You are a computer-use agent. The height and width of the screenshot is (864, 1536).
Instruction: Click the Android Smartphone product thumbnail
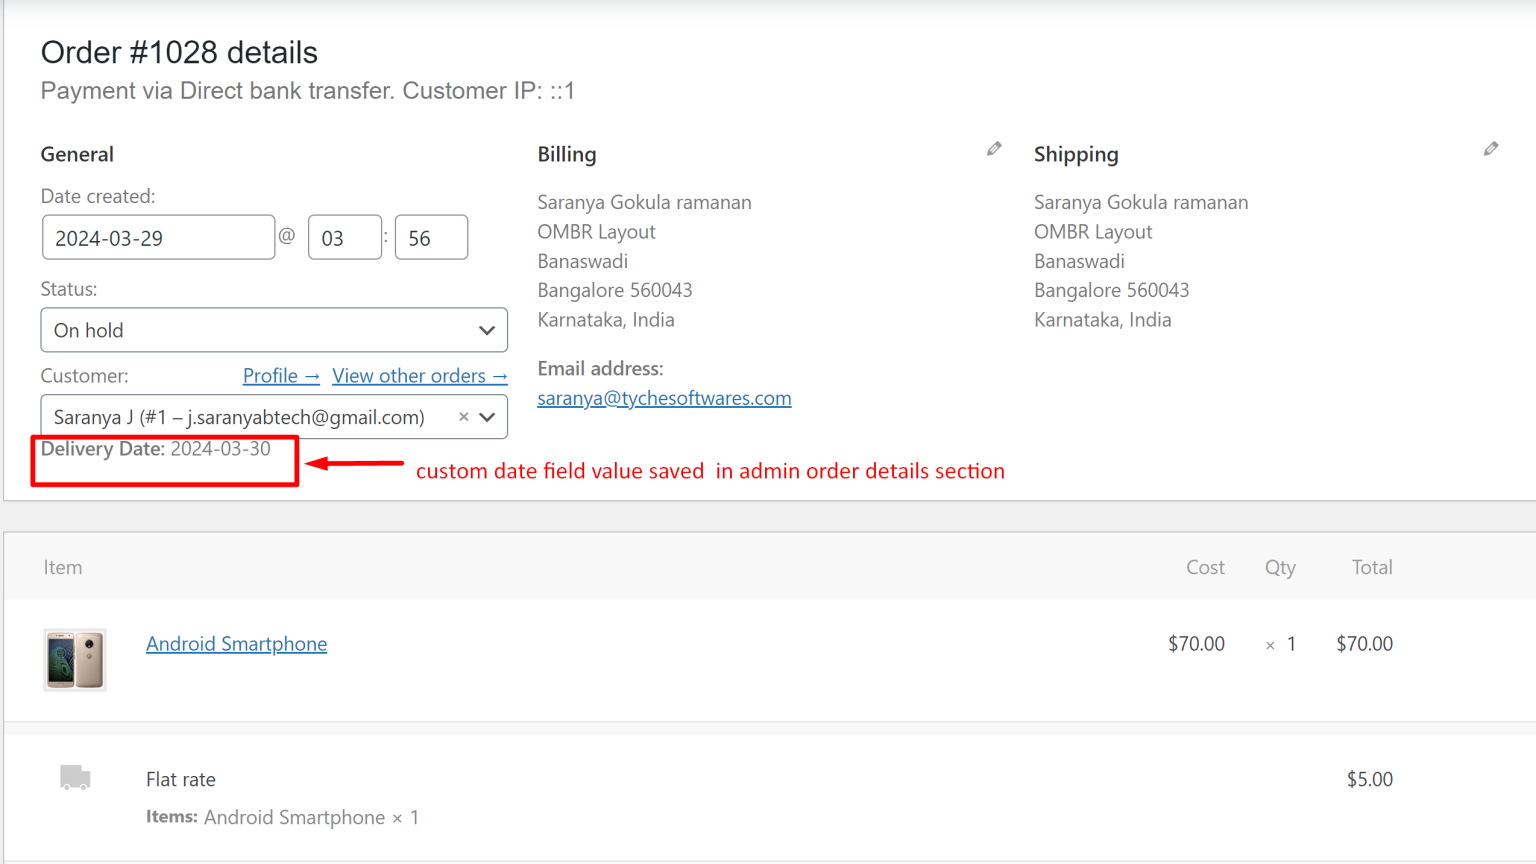[74, 660]
